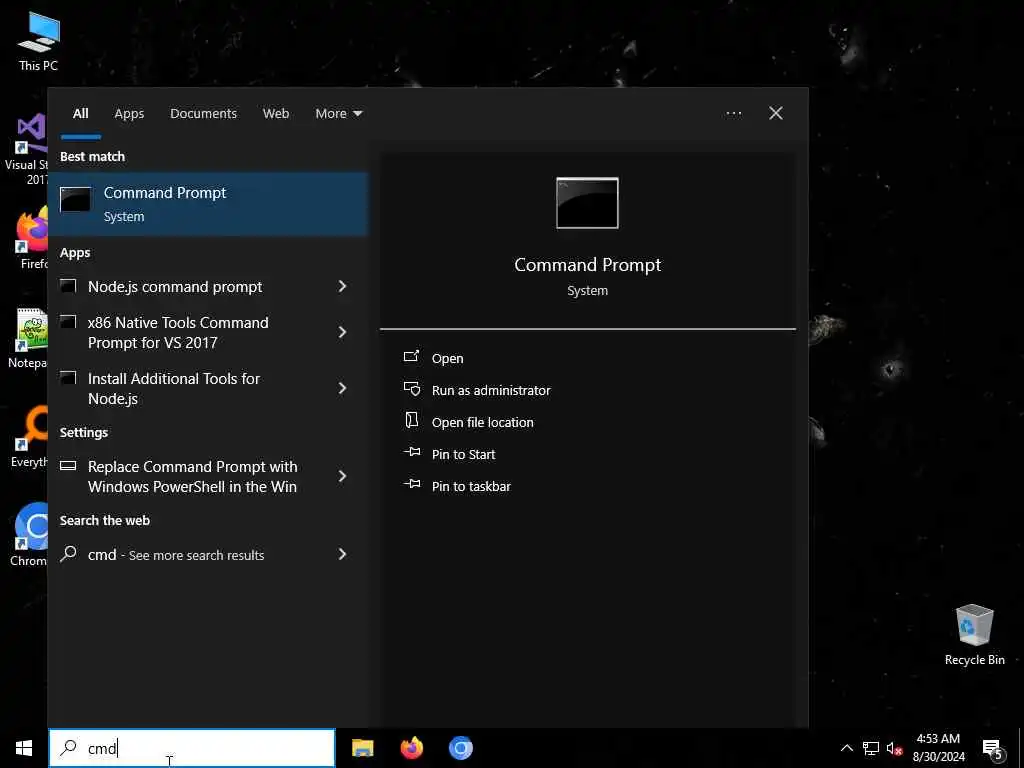Switch to the Web tab
The height and width of the screenshot is (768, 1024).
point(276,114)
